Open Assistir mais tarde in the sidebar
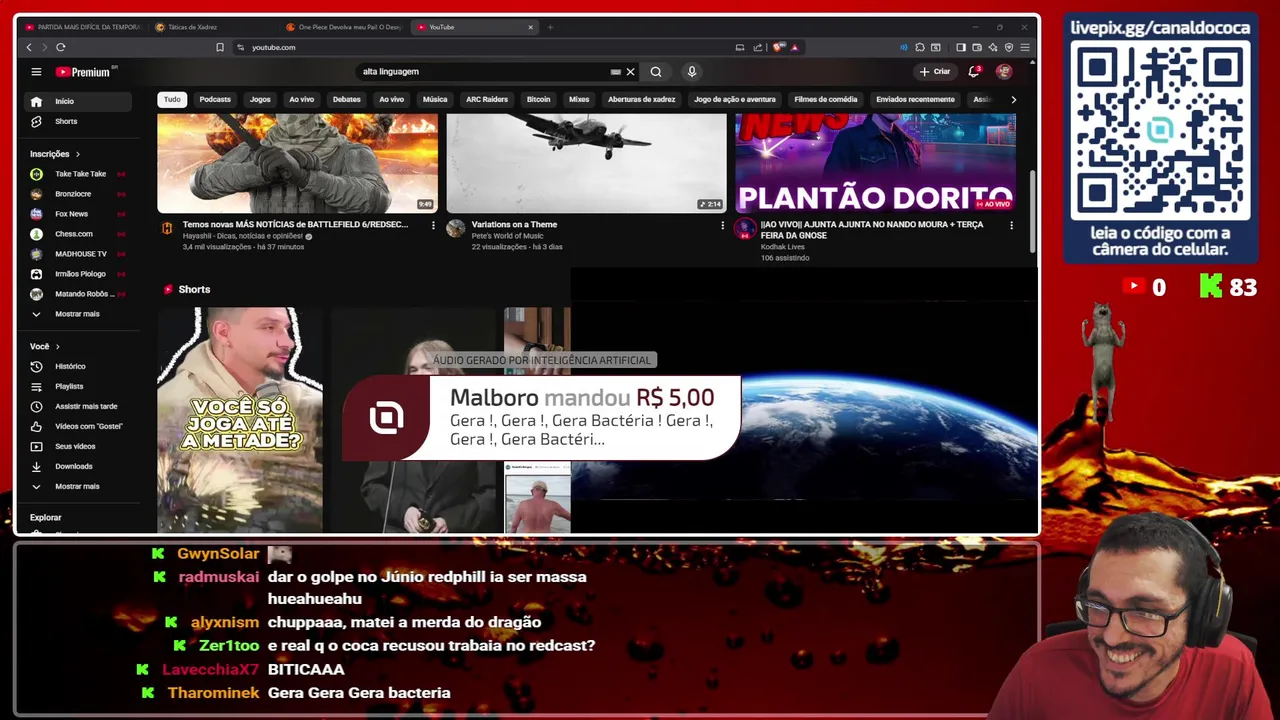1280x720 pixels. pyautogui.click(x=77, y=406)
